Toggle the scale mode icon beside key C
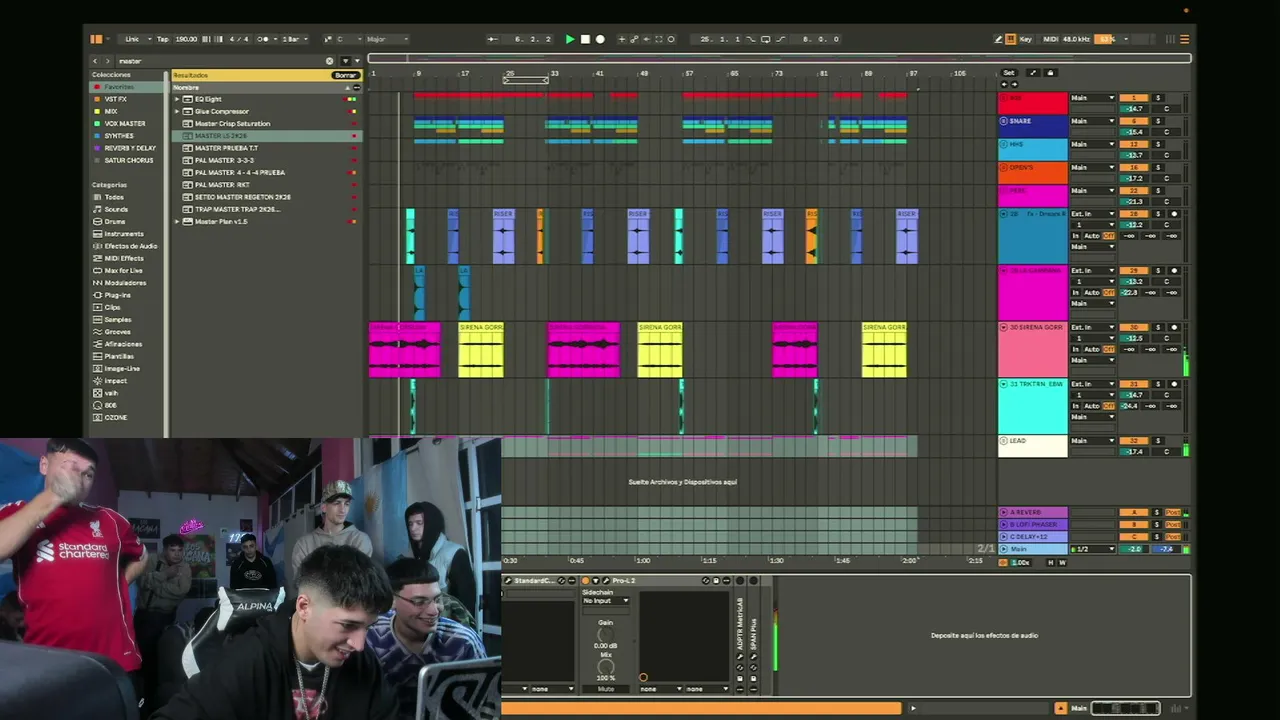The image size is (1280, 720). (x=328, y=39)
